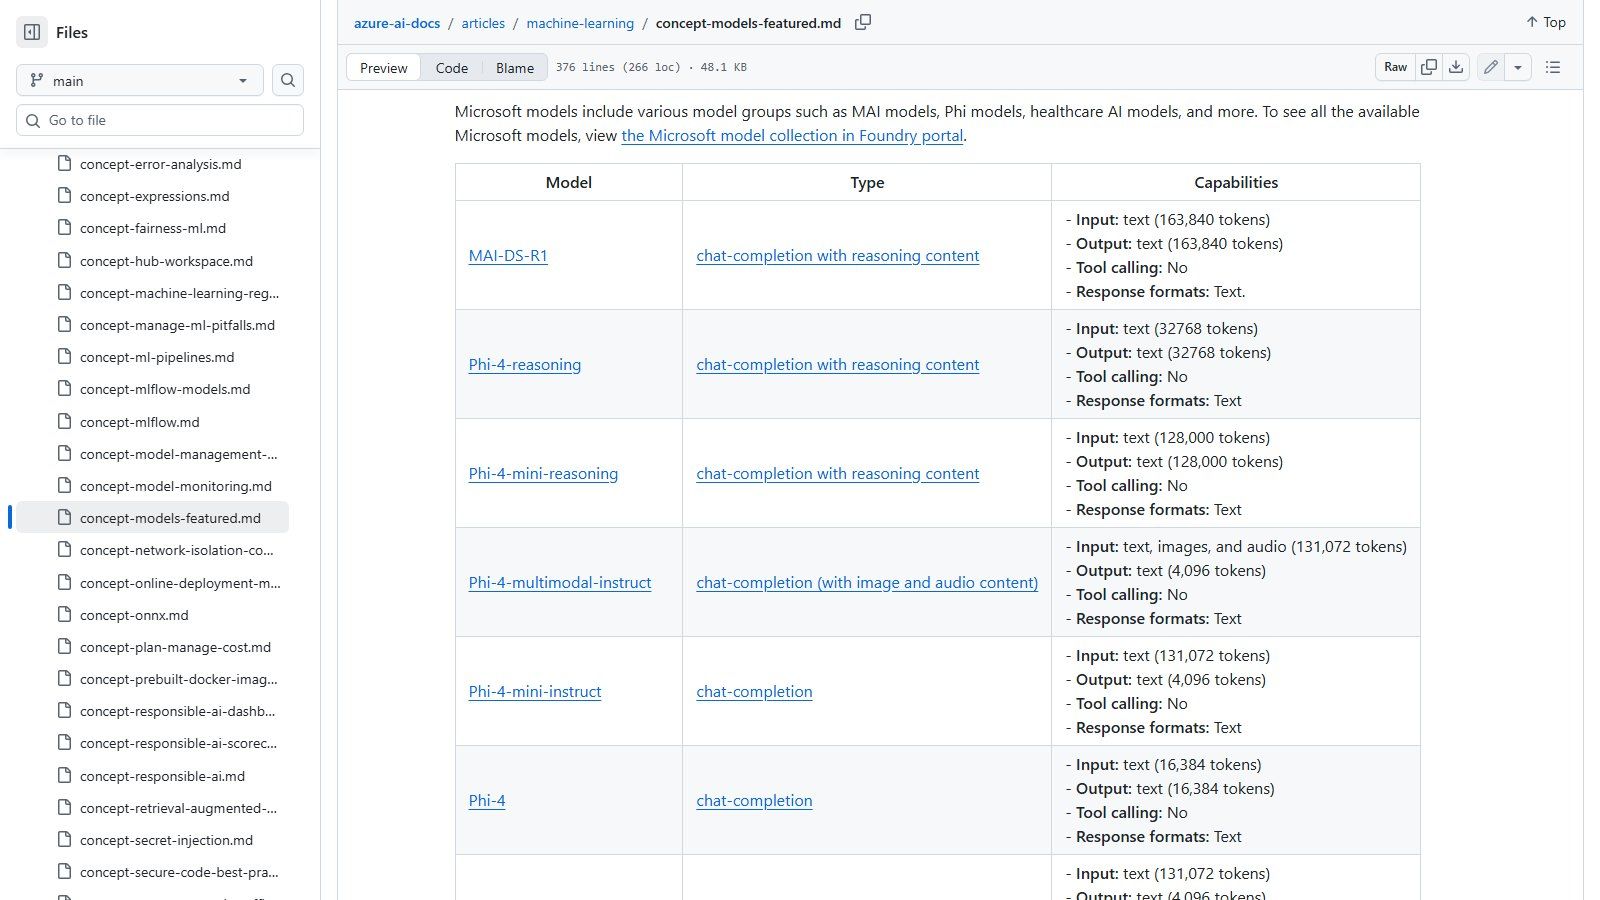The image size is (1600, 900).
Task: Jump to Top of the file
Action: coord(1546,22)
